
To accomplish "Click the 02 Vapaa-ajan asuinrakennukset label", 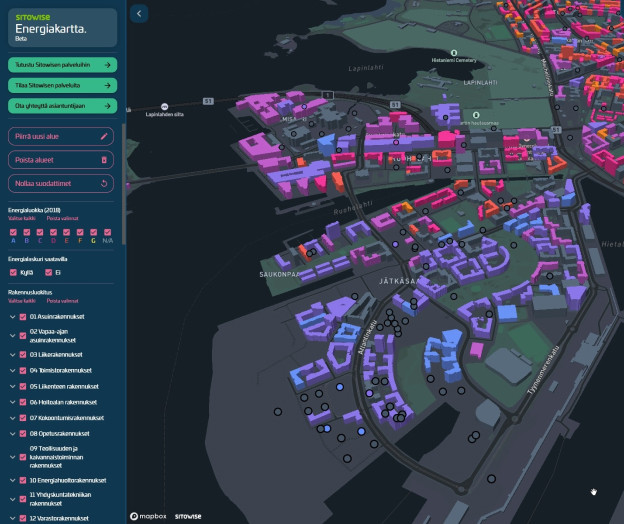I will 53,336.
